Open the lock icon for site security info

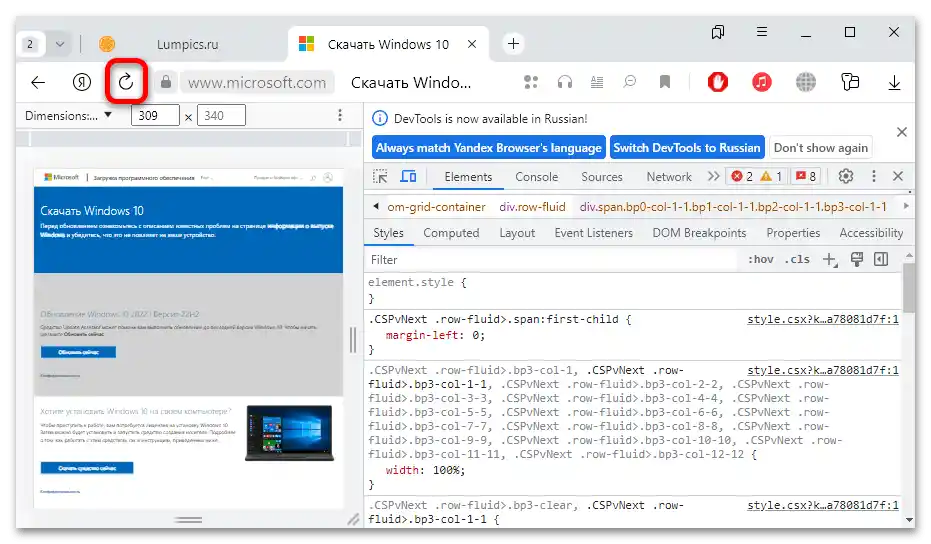pos(166,82)
